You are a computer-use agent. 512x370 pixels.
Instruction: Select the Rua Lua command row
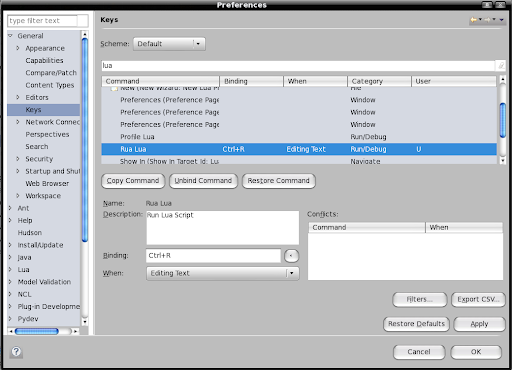click(x=299, y=149)
